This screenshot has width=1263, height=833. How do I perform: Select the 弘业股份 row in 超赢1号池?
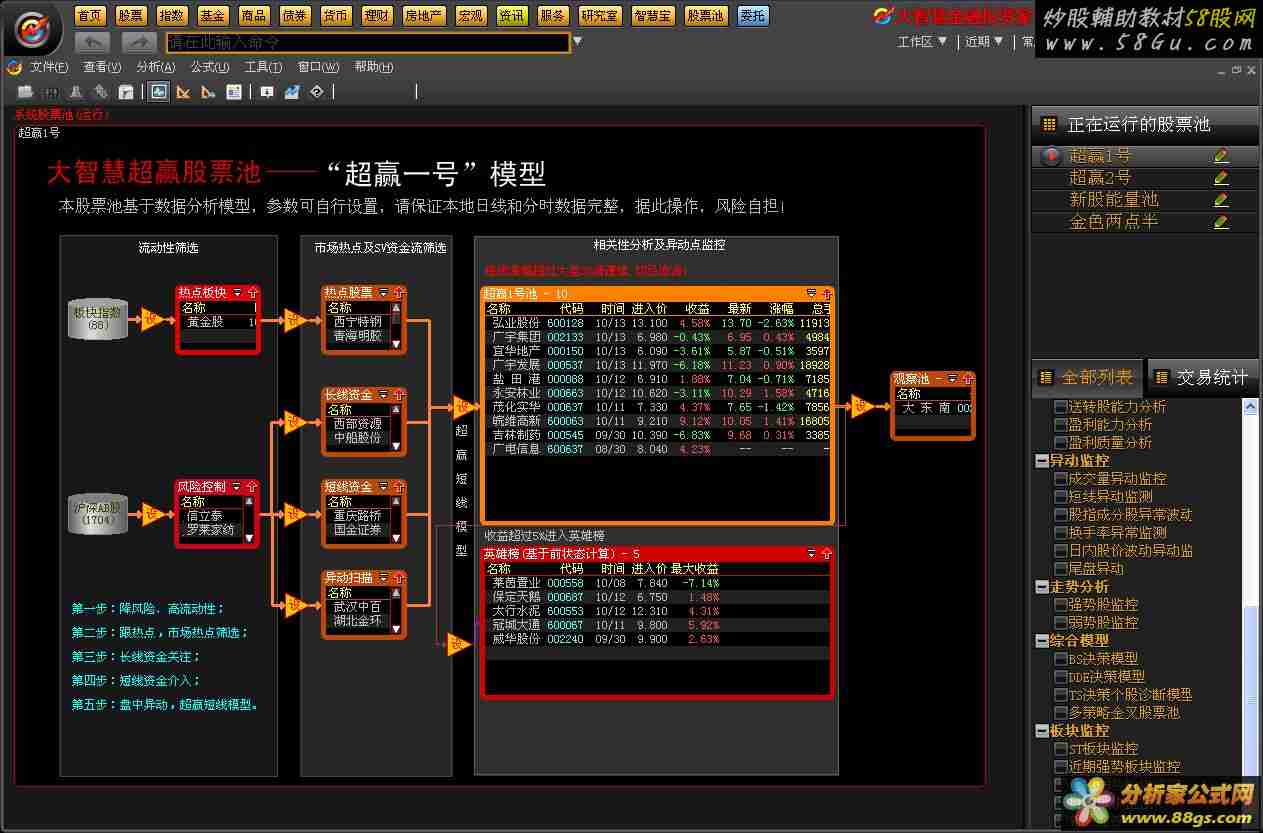coord(657,323)
